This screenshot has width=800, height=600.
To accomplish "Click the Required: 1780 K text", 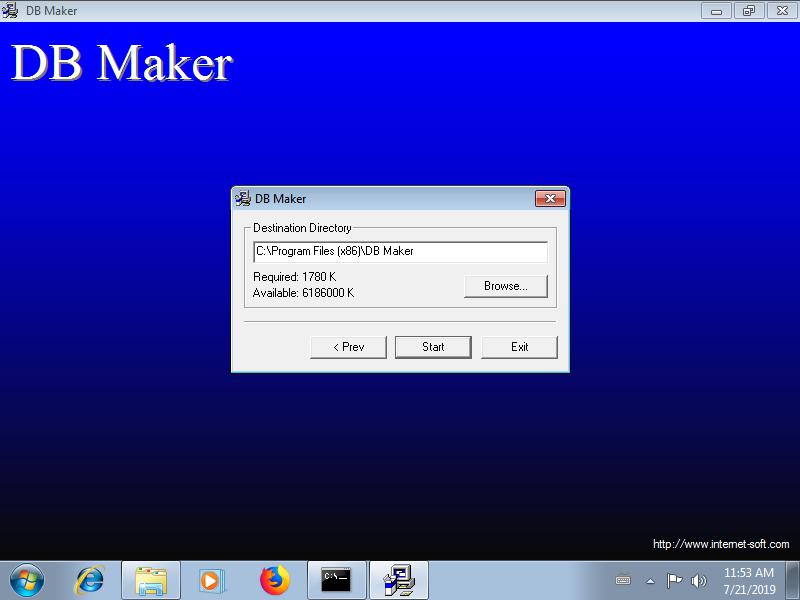I will (294, 277).
